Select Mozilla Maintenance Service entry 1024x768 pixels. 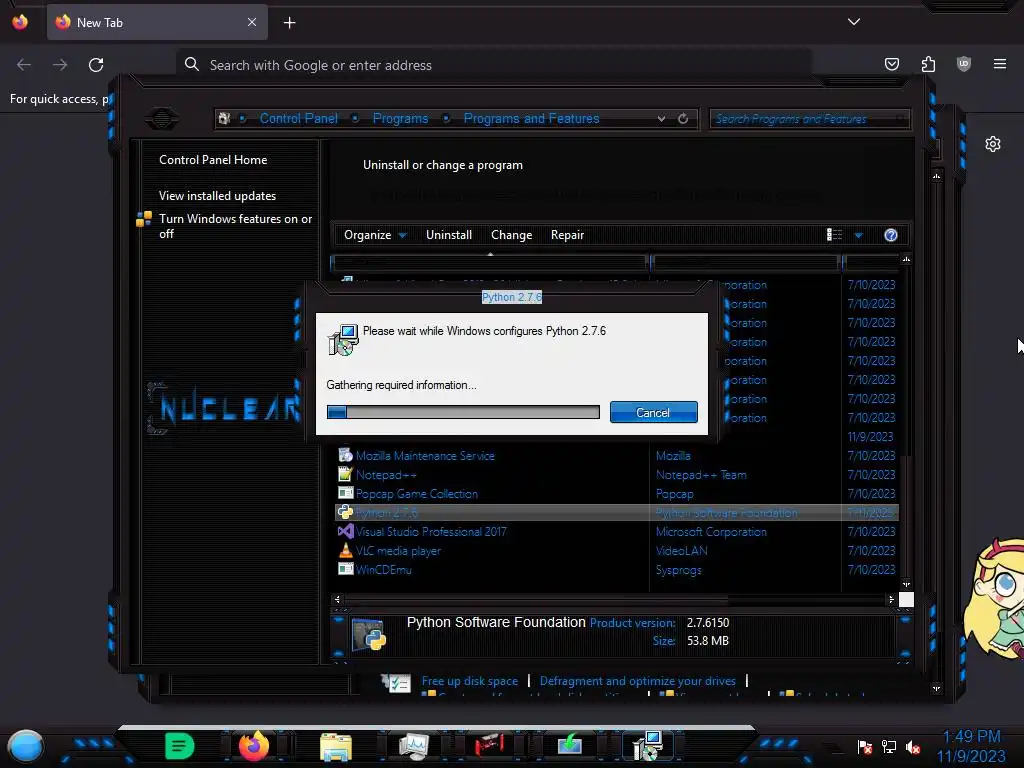click(425, 456)
